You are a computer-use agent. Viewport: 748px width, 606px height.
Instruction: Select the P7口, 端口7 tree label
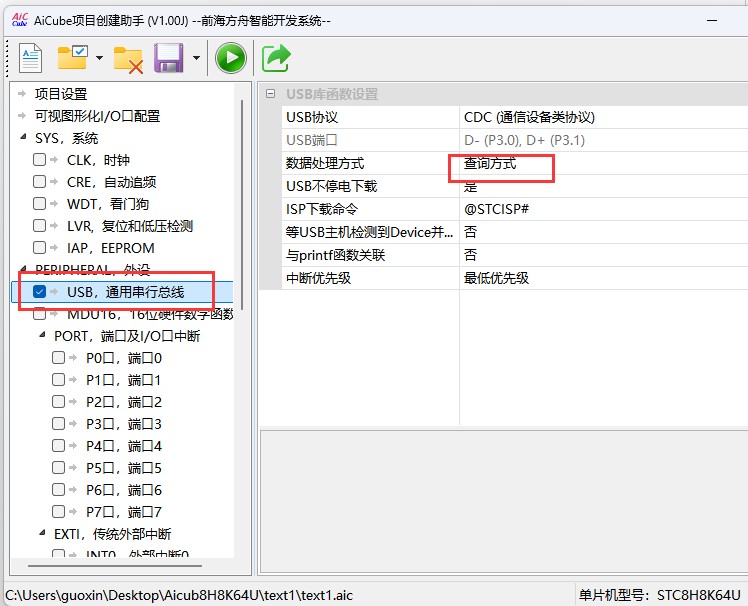tap(124, 512)
